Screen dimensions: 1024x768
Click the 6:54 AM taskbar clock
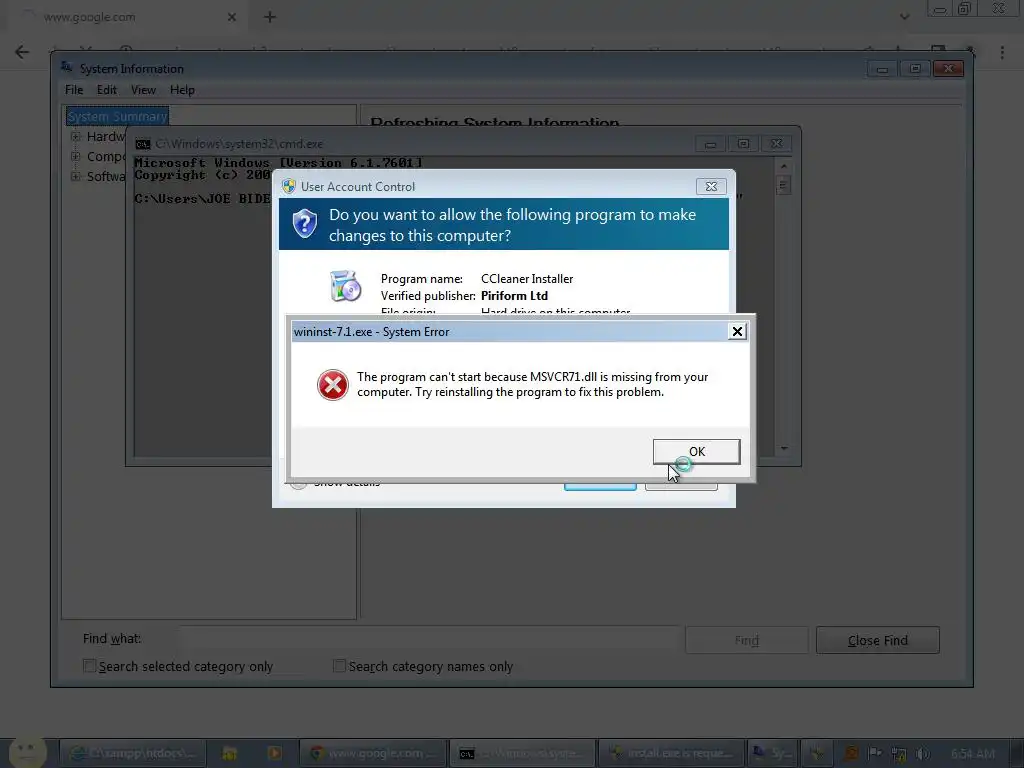click(972, 754)
